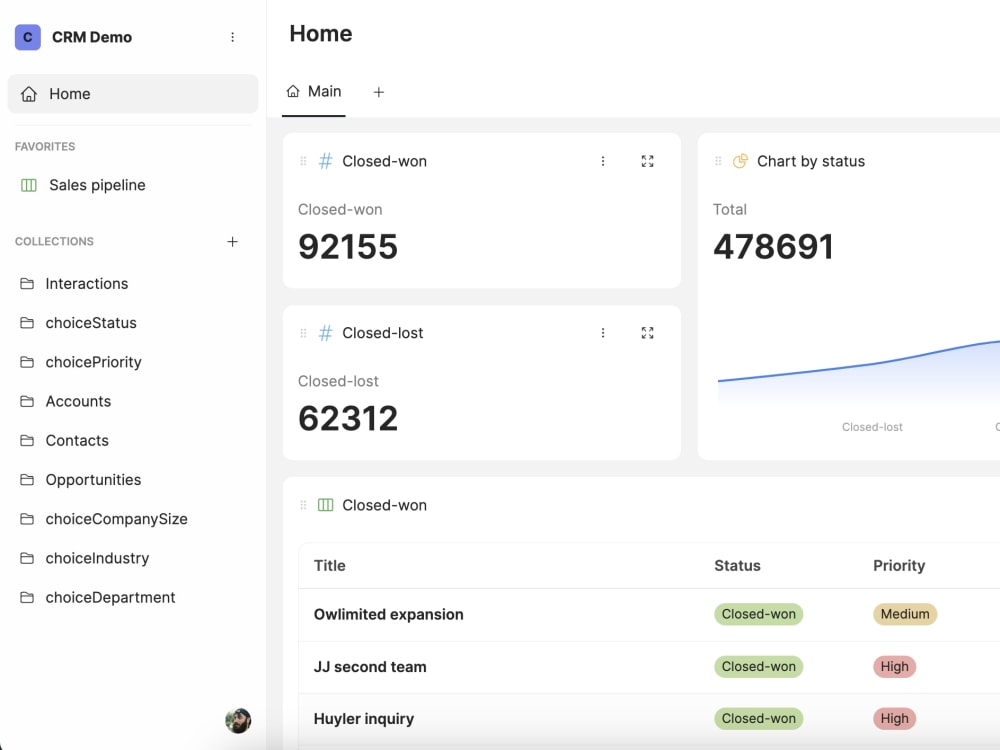Viewport: 1000px width, 750px height.
Task: Switch to the Main dashboard tab
Action: pos(314,90)
